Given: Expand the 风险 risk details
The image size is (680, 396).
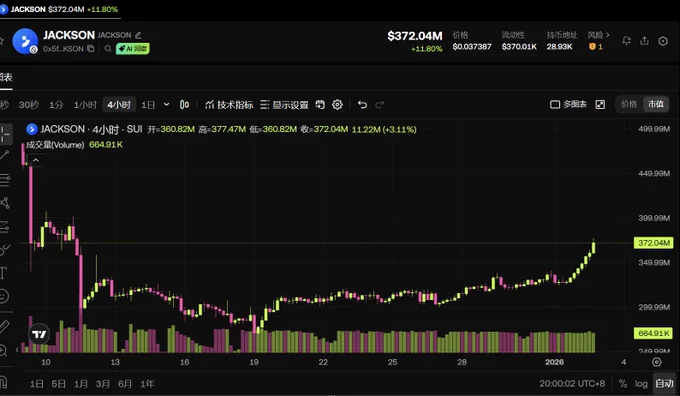Looking at the screenshot, I should 598,35.
